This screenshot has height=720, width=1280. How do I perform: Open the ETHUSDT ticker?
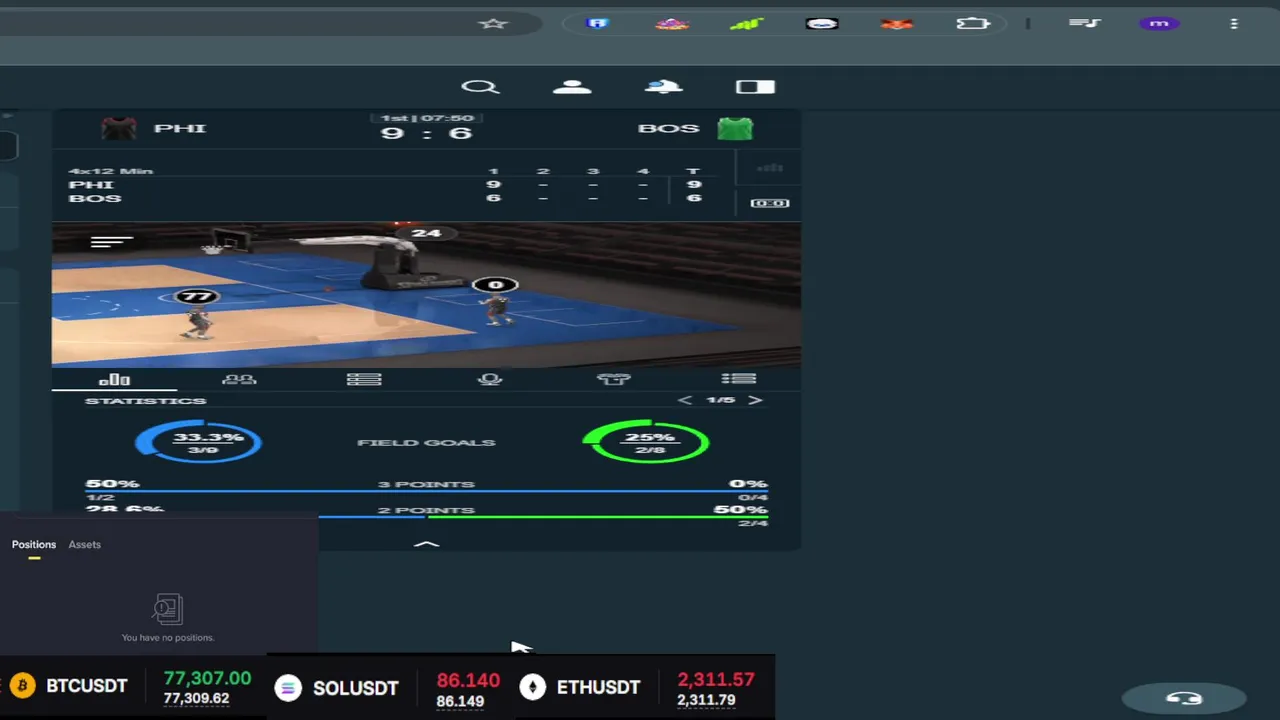pyautogui.click(x=598, y=687)
